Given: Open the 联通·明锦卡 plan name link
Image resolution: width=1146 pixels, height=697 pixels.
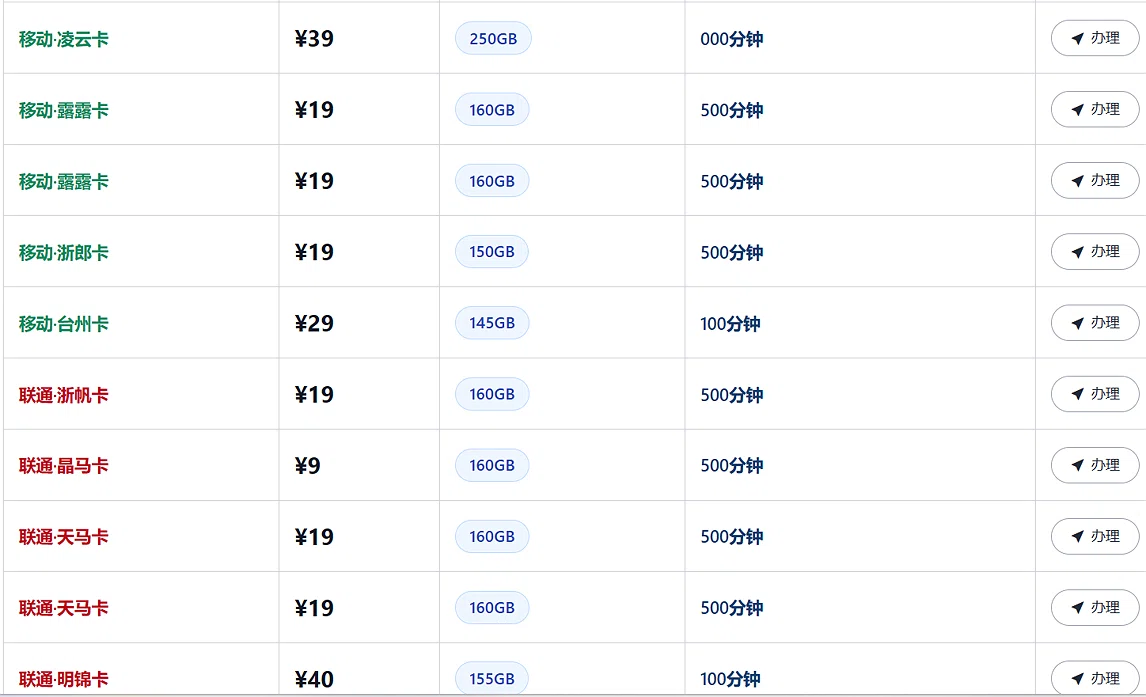Looking at the screenshot, I should click(x=64, y=679).
